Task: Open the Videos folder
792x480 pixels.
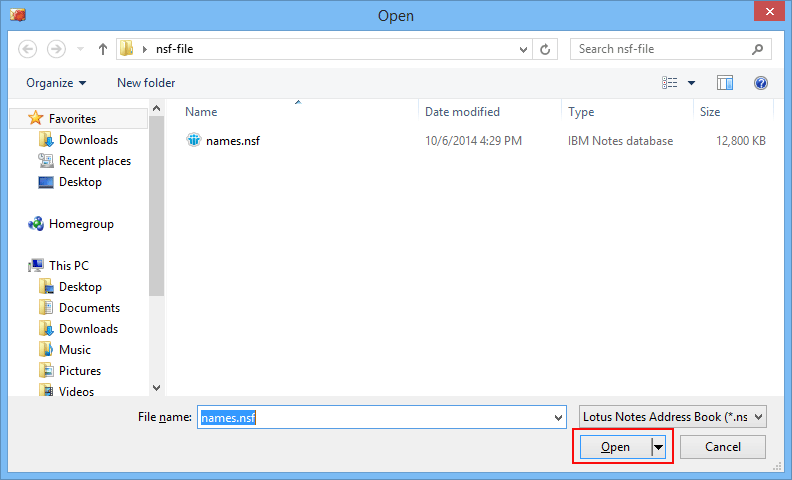Action: [x=76, y=391]
